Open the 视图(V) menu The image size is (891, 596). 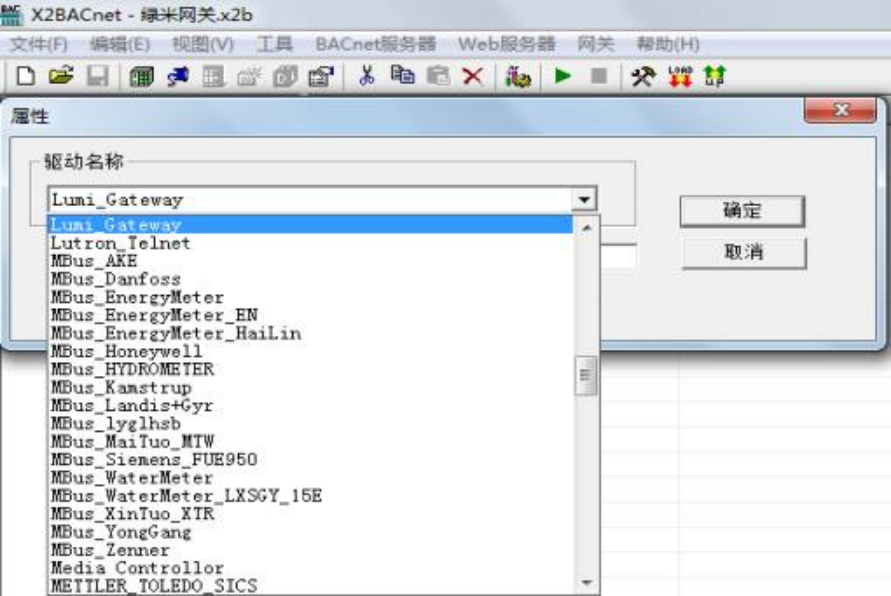[203, 44]
